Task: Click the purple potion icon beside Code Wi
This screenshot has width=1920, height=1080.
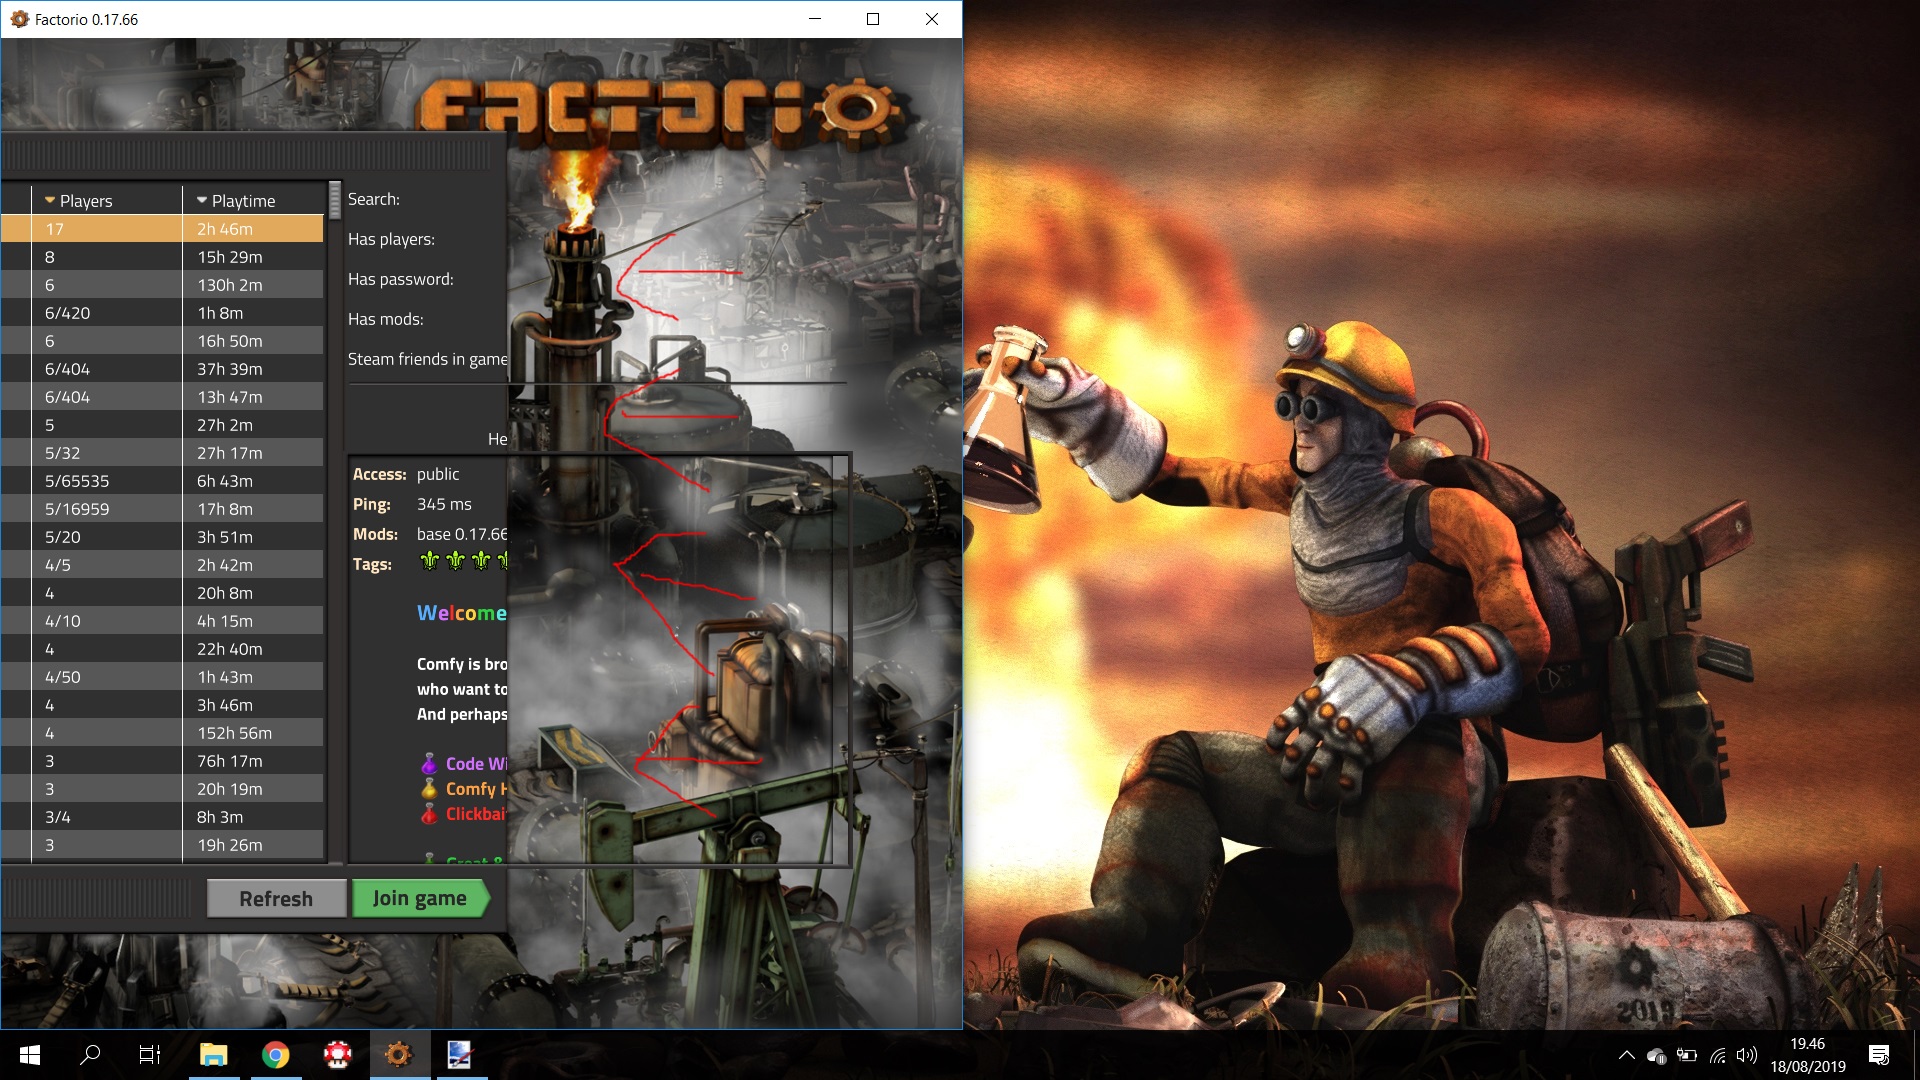Action: click(x=429, y=764)
